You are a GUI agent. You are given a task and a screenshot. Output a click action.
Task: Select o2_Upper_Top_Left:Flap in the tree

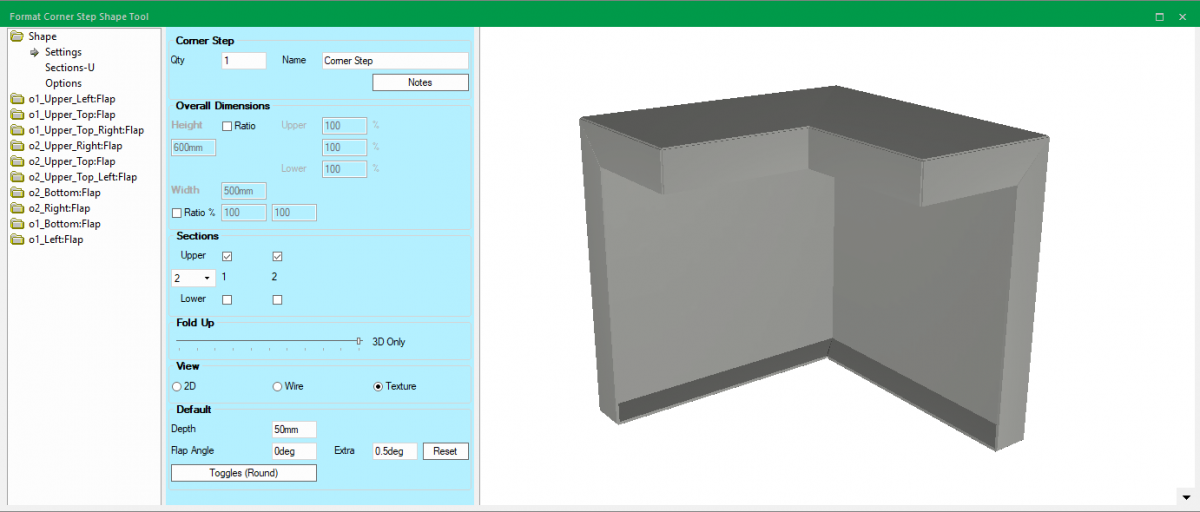(83, 177)
